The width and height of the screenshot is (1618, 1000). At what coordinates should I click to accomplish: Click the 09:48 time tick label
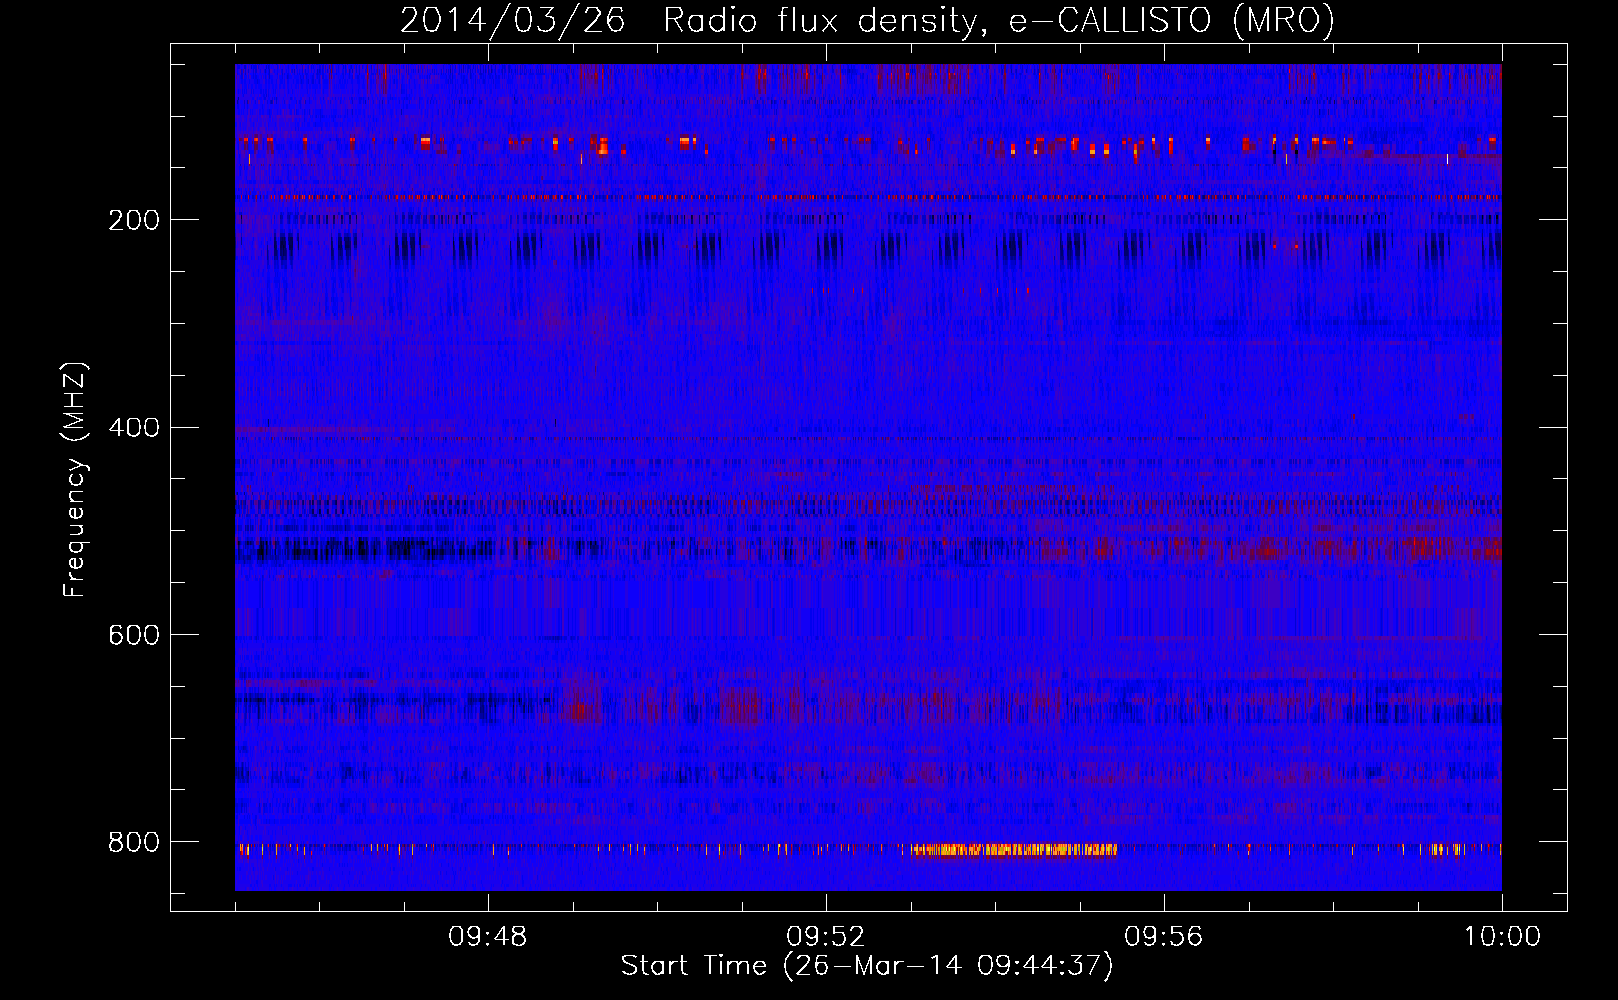pos(488,937)
